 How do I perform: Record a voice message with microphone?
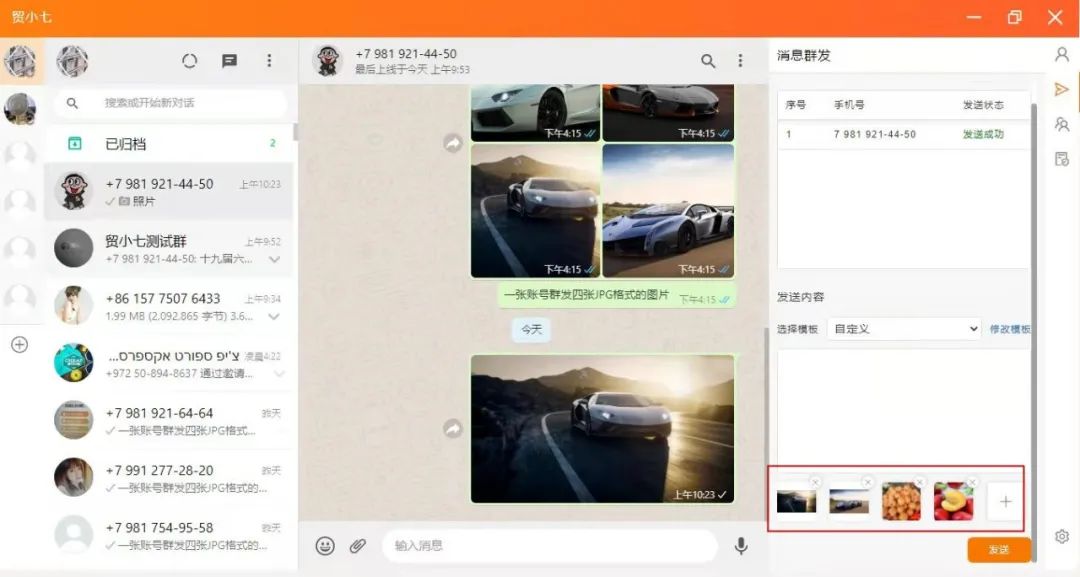coord(741,546)
